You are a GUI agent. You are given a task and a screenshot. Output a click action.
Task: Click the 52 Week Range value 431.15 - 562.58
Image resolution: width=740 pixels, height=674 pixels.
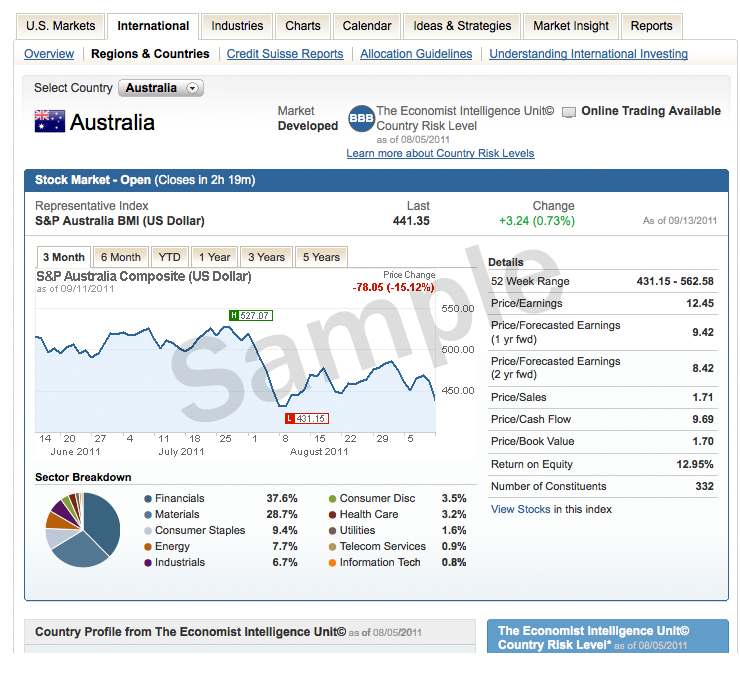pyautogui.click(x=675, y=281)
